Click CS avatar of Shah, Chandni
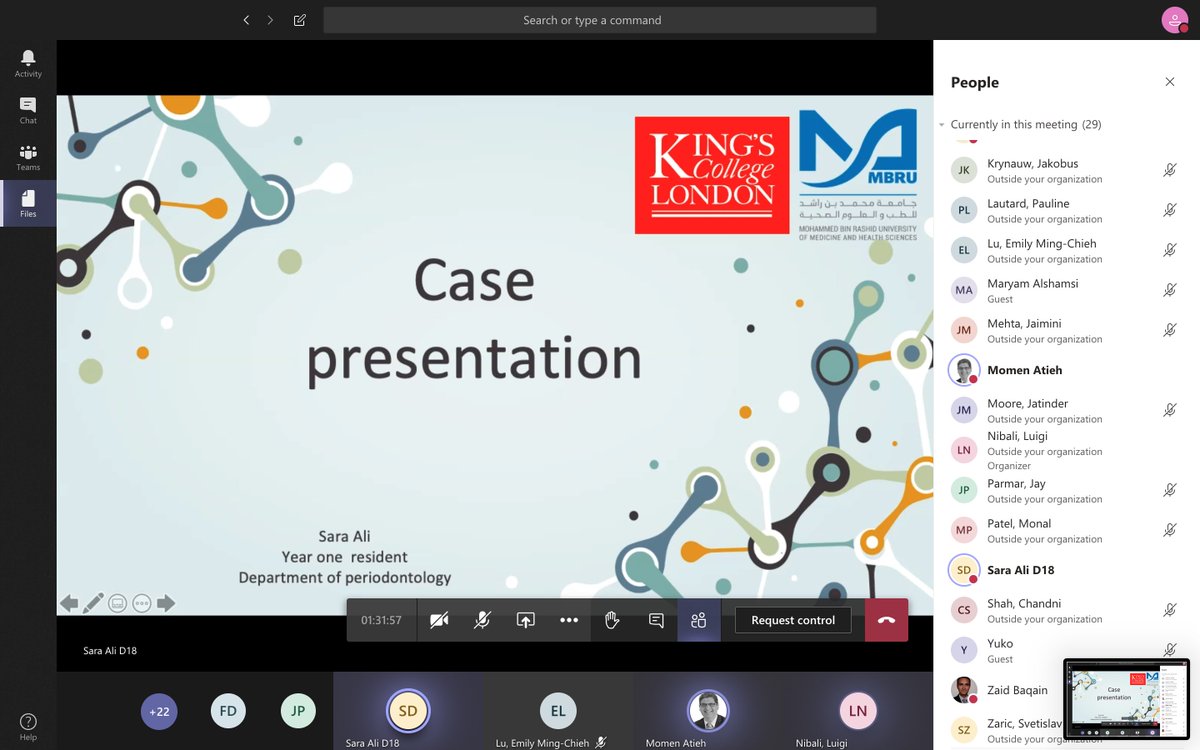The height and width of the screenshot is (750, 1200). coord(964,610)
